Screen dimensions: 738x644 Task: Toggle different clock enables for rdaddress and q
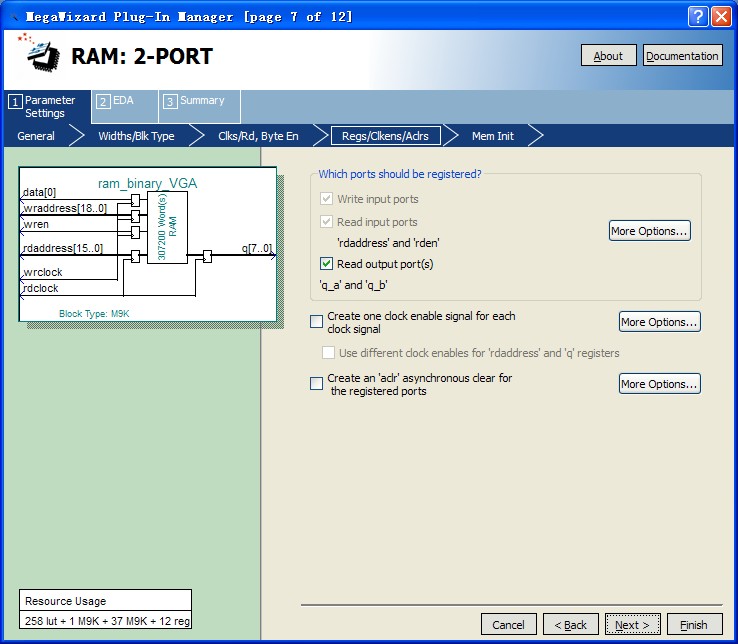coord(328,353)
